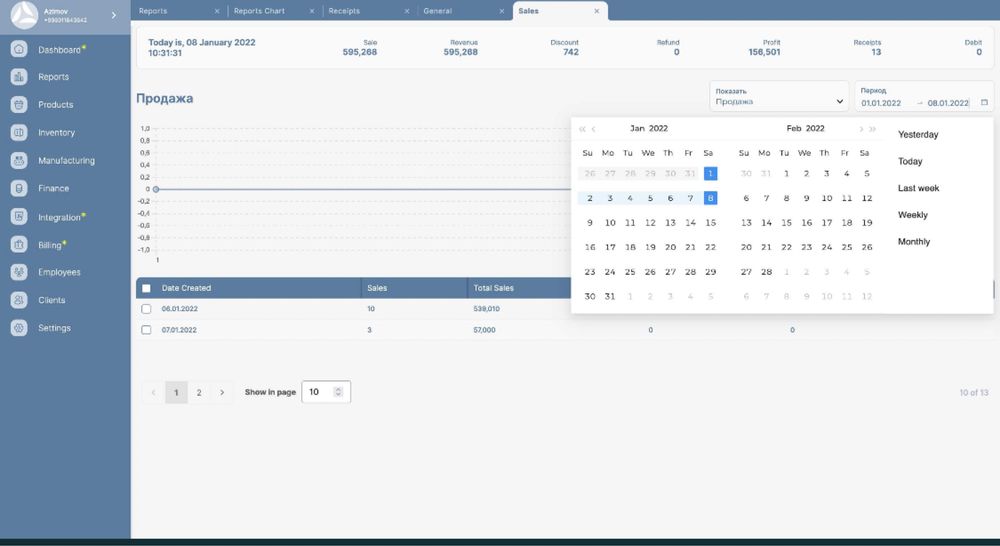Go to page 2
The width and height of the screenshot is (1000, 546).
(x=199, y=392)
